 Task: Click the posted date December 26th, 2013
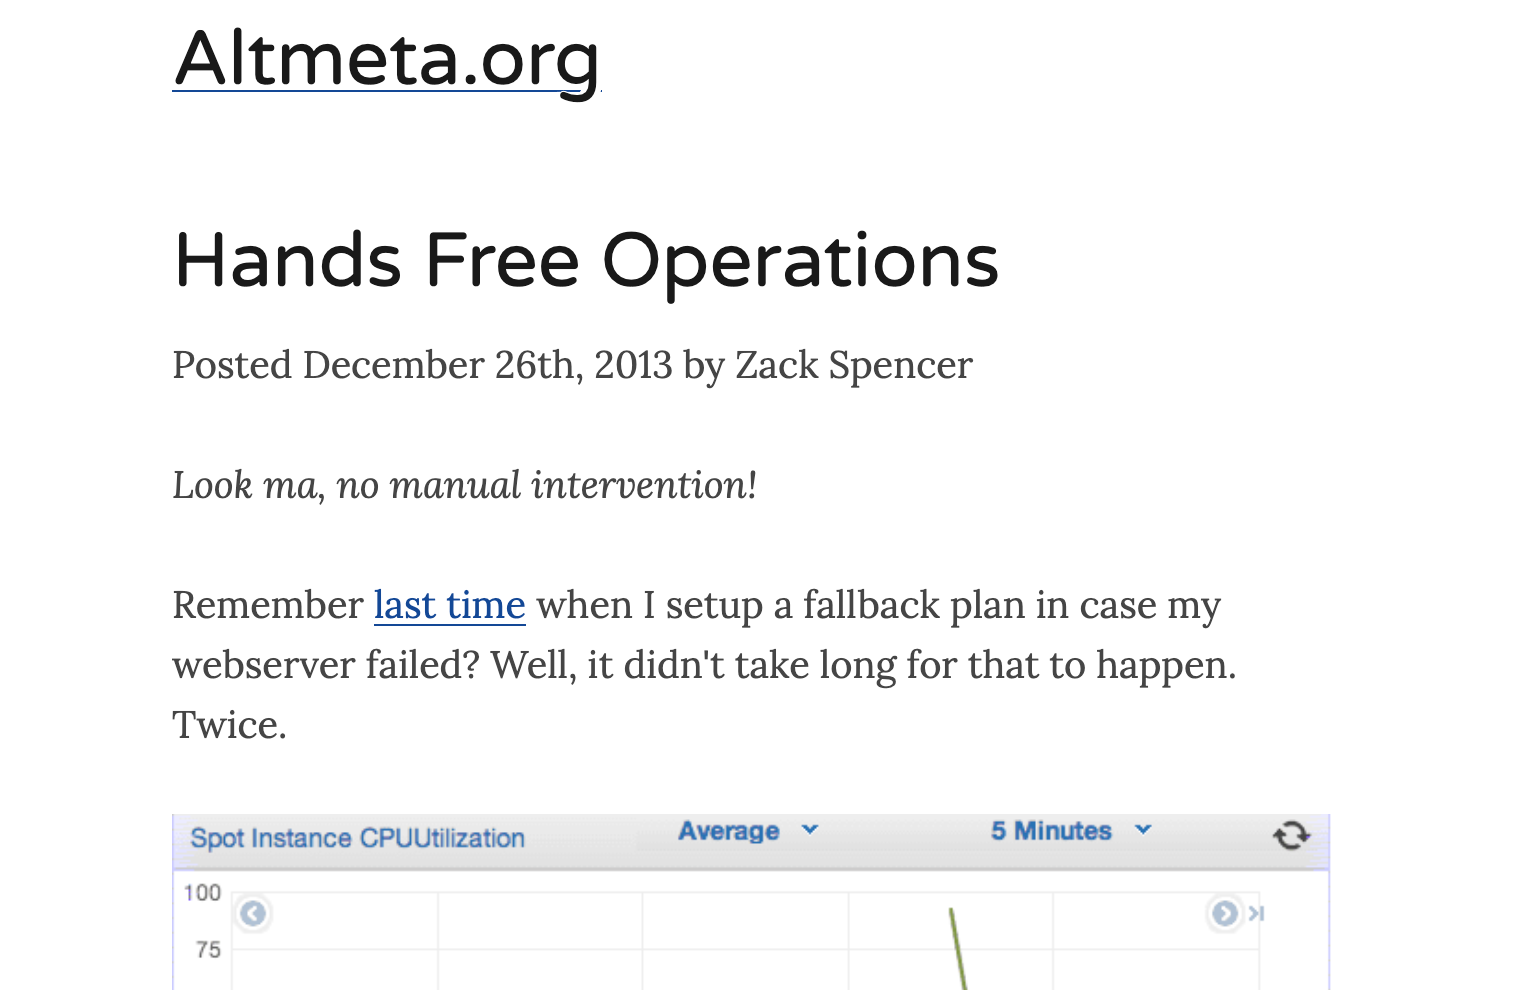(x=488, y=365)
